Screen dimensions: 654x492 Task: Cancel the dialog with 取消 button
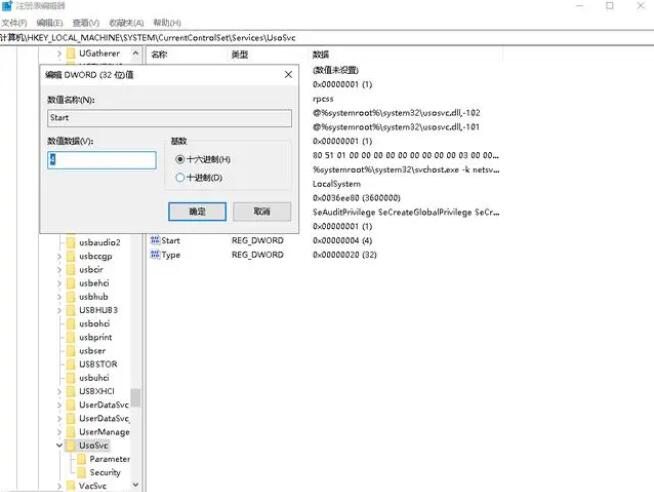click(262, 211)
